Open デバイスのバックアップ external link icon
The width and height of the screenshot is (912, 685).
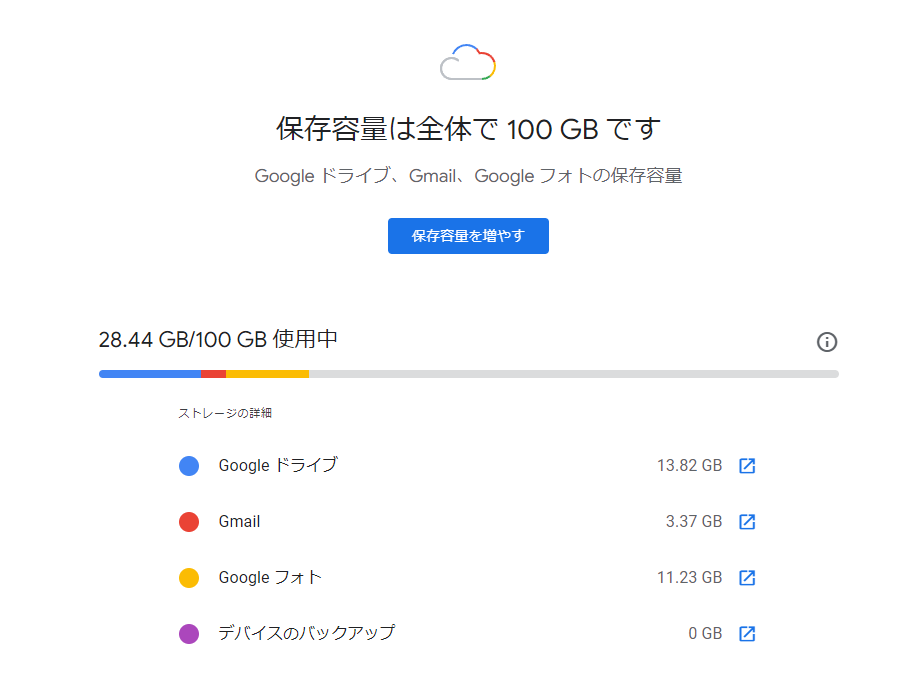click(747, 633)
